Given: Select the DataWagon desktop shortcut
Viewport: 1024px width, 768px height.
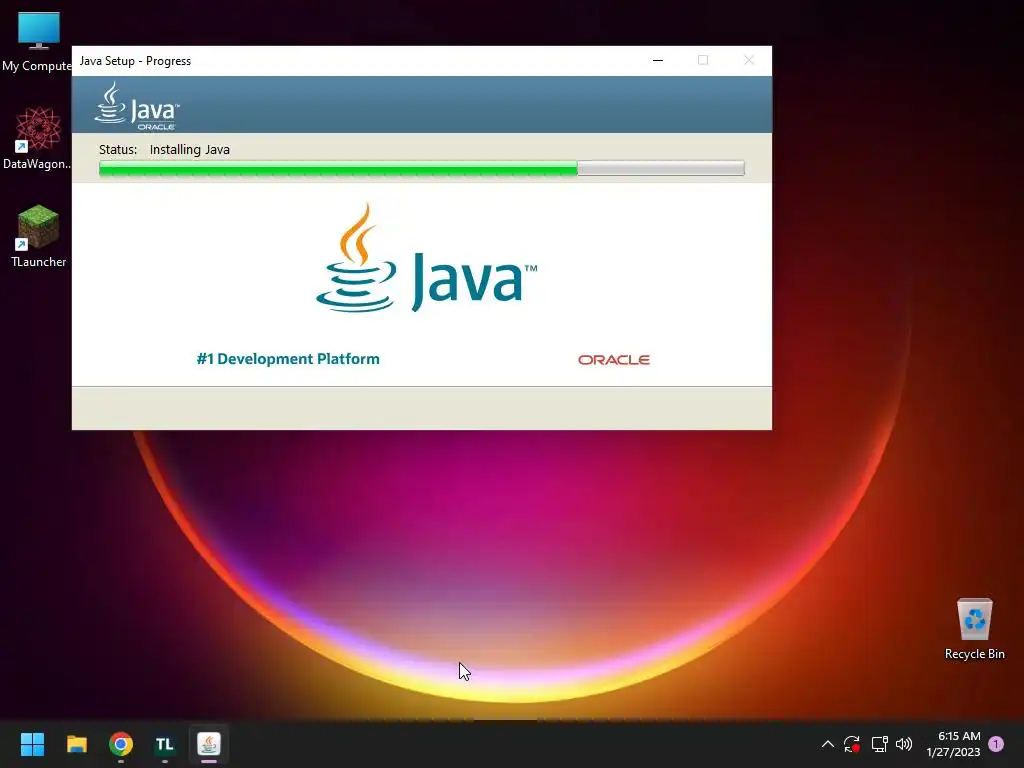Looking at the screenshot, I should tap(38, 138).
